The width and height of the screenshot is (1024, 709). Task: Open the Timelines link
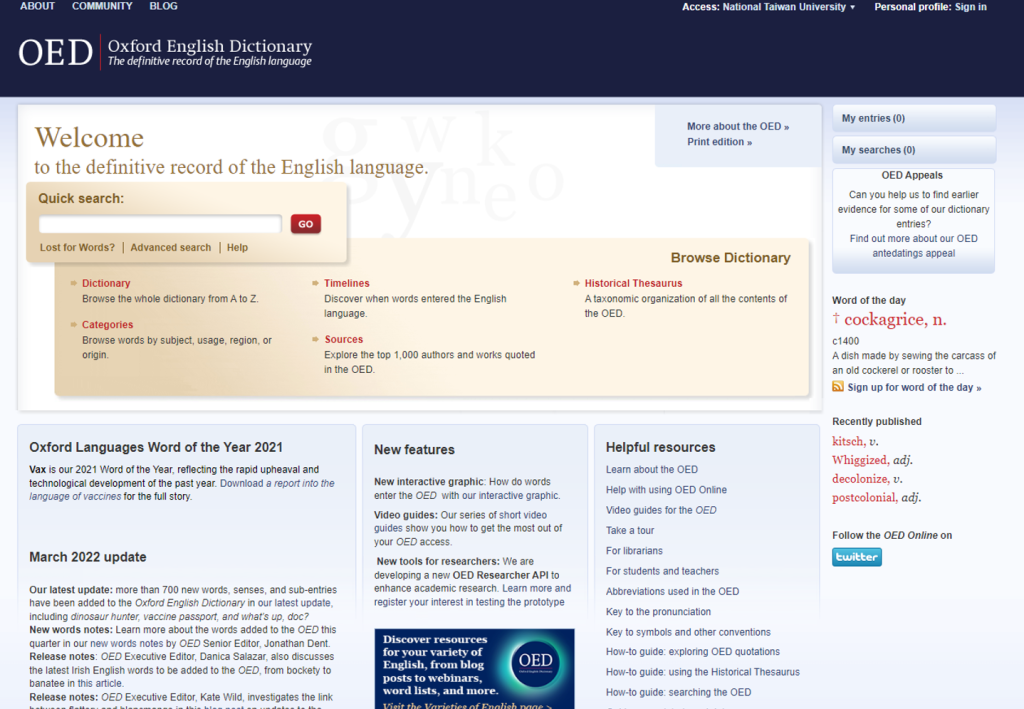click(347, 283)
